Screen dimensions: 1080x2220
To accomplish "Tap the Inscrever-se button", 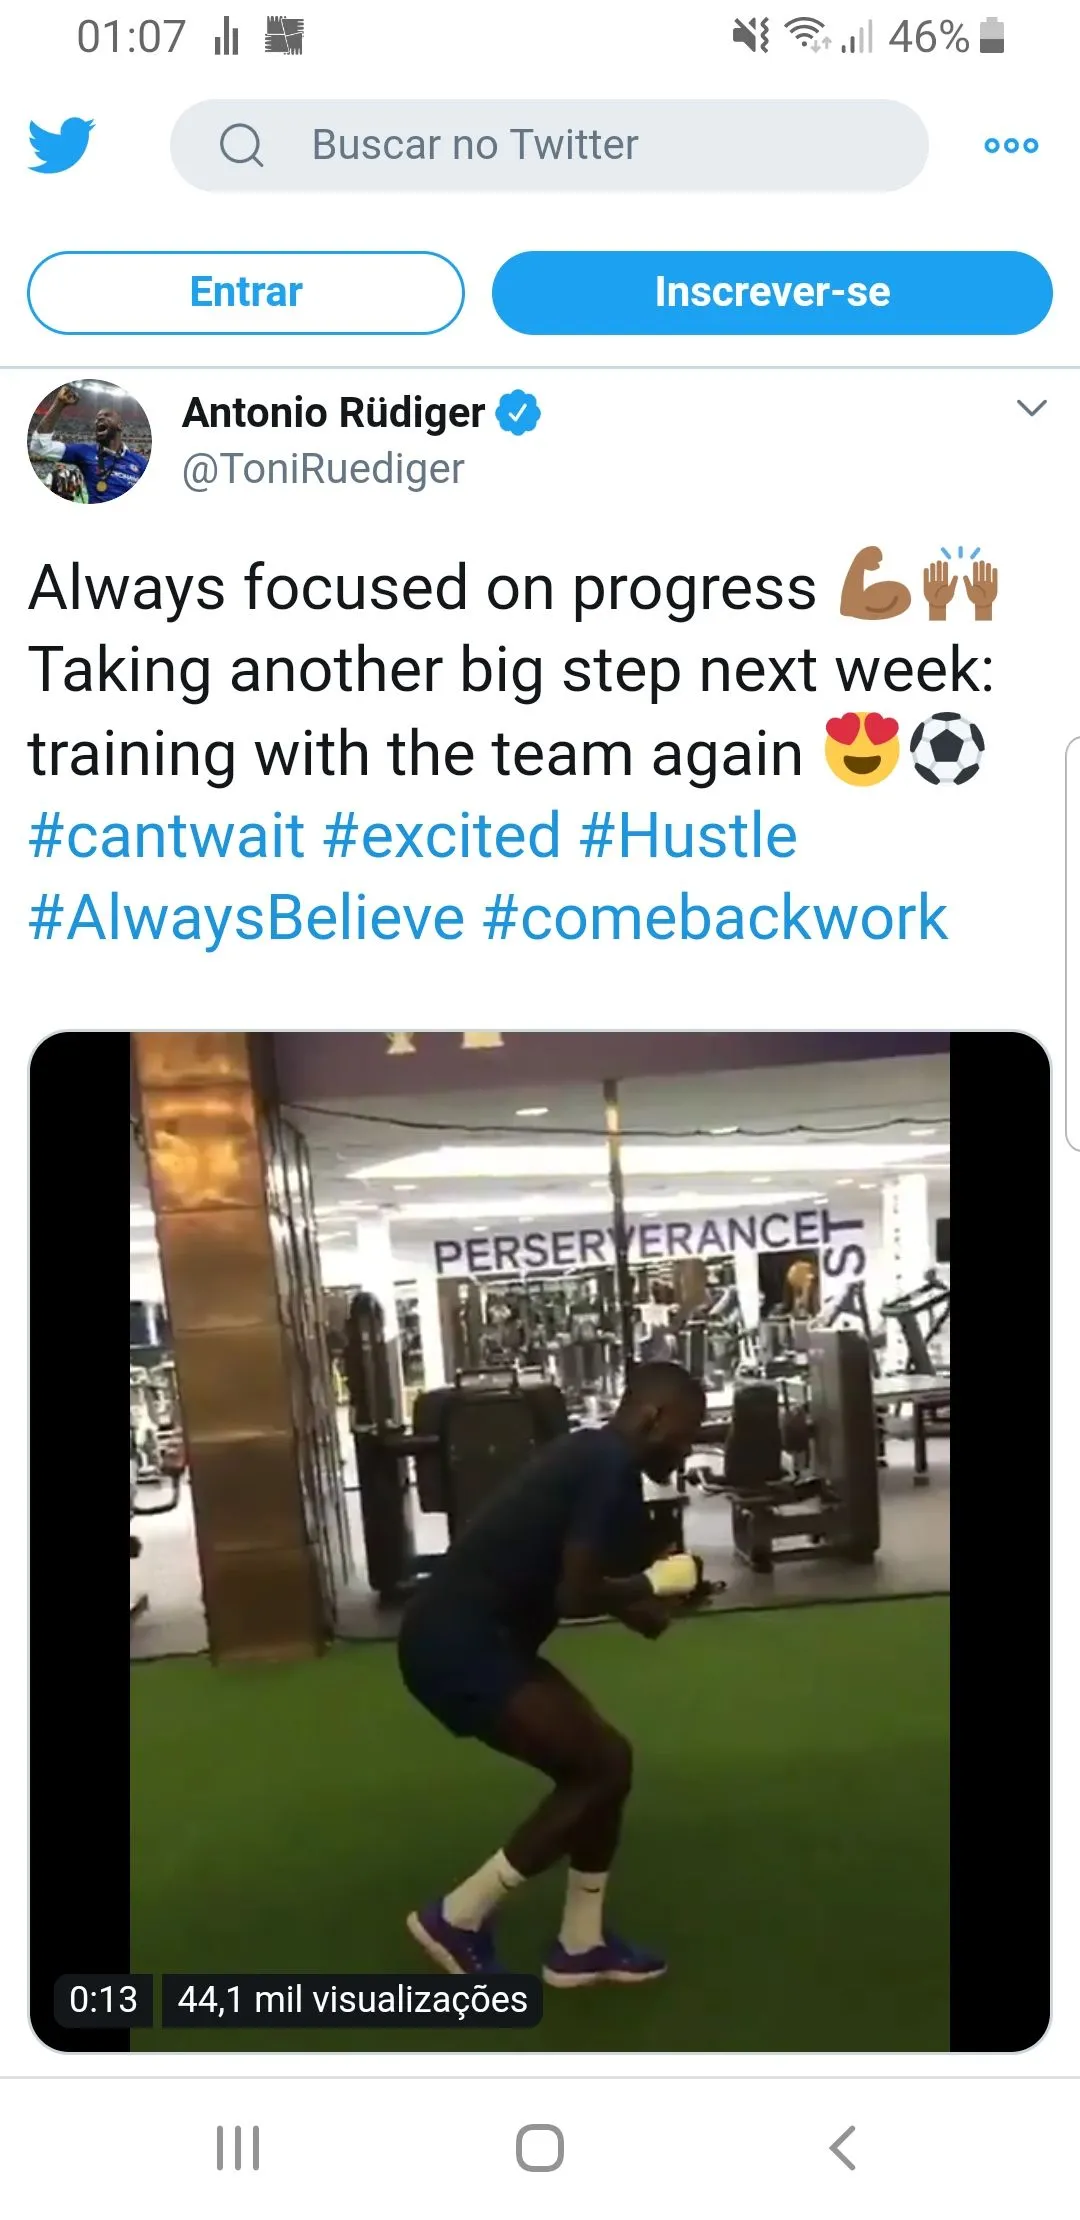I will coord(772,292).
